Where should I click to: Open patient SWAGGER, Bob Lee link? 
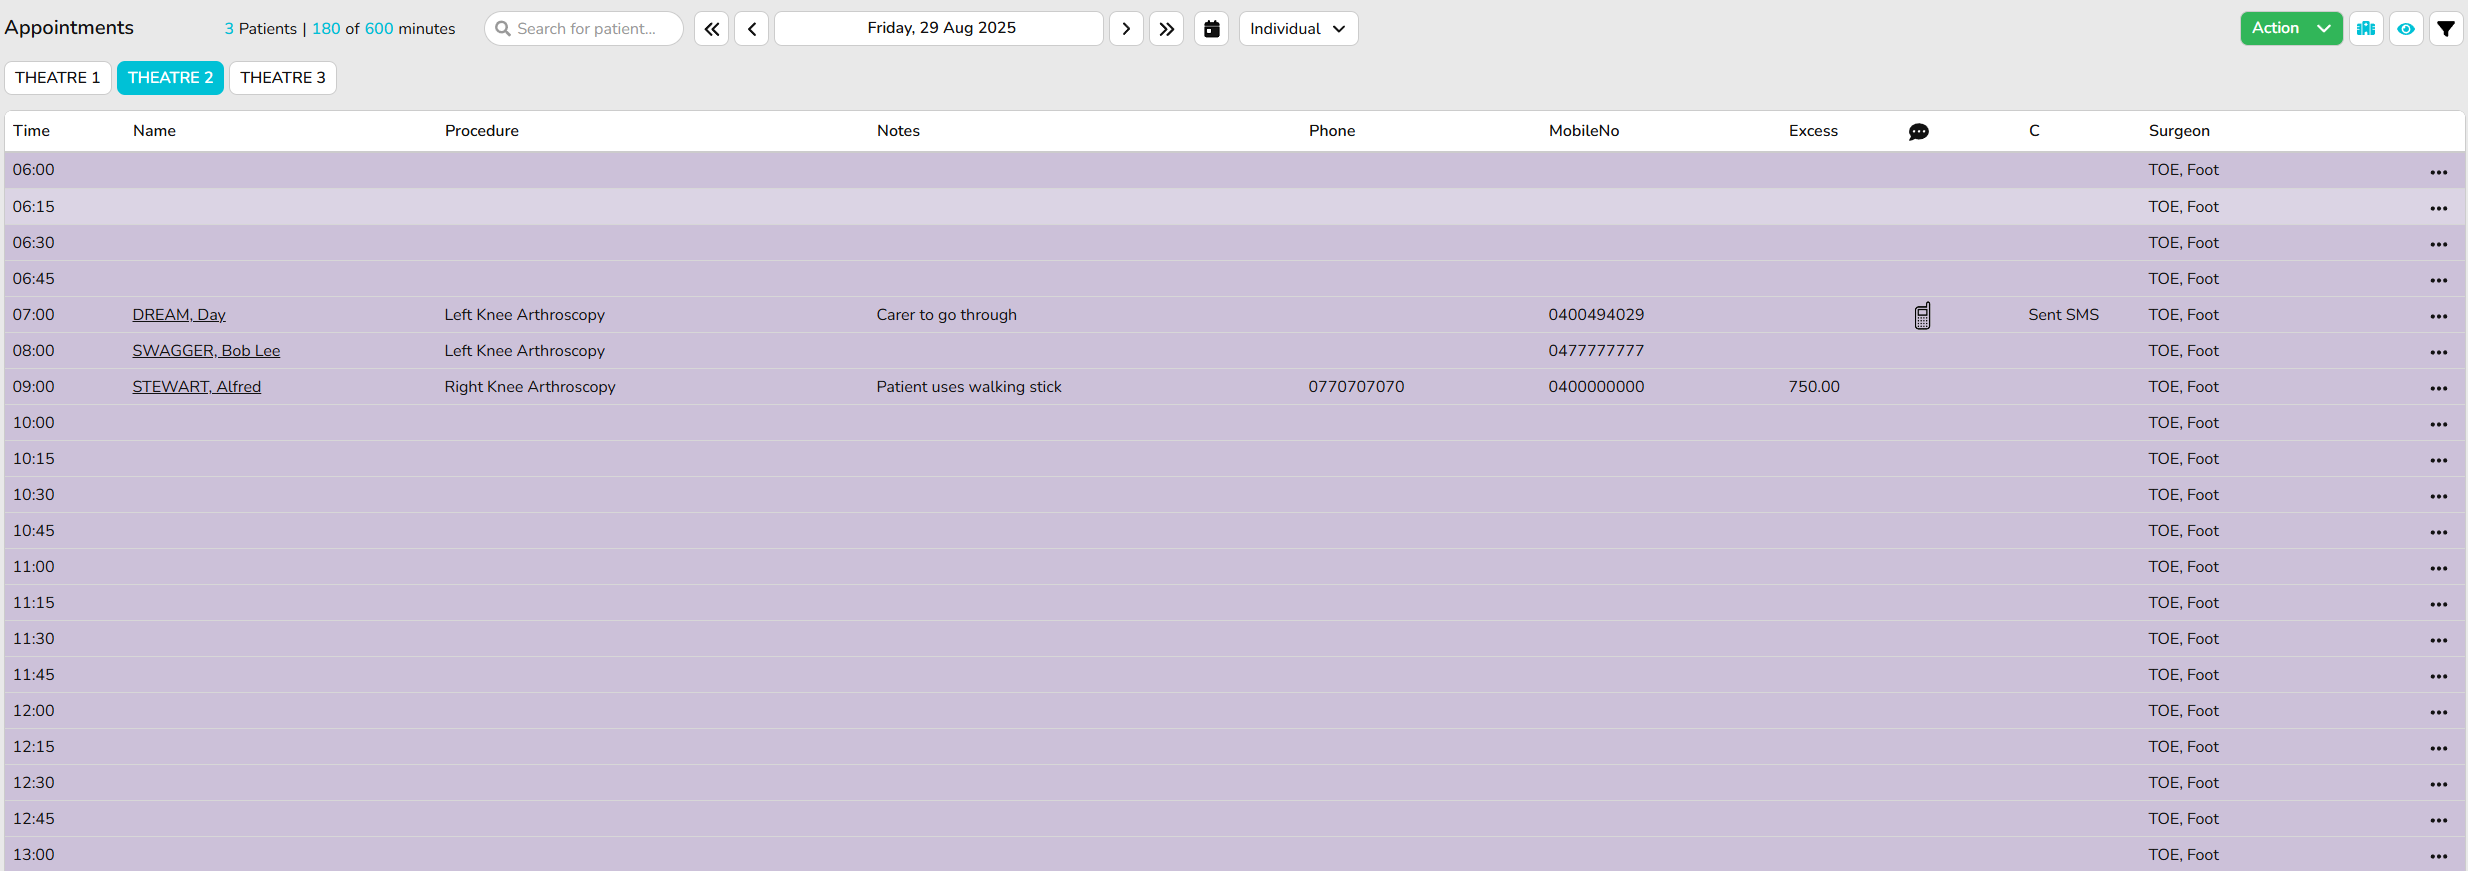click(206, 351)
